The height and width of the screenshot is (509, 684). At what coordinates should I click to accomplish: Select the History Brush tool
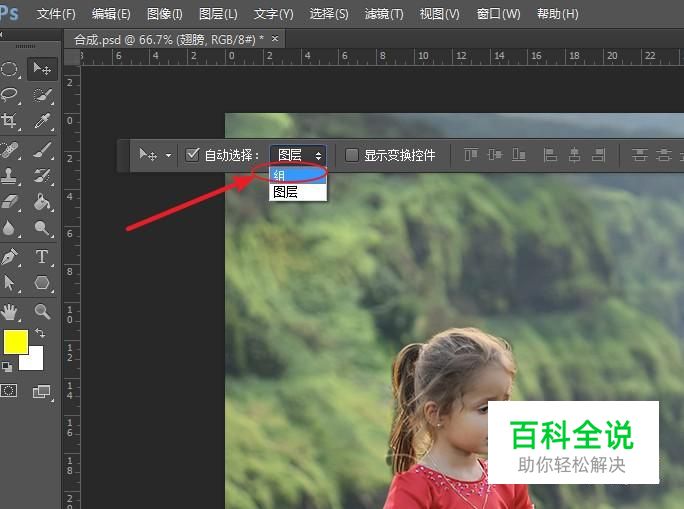point(42,176)
